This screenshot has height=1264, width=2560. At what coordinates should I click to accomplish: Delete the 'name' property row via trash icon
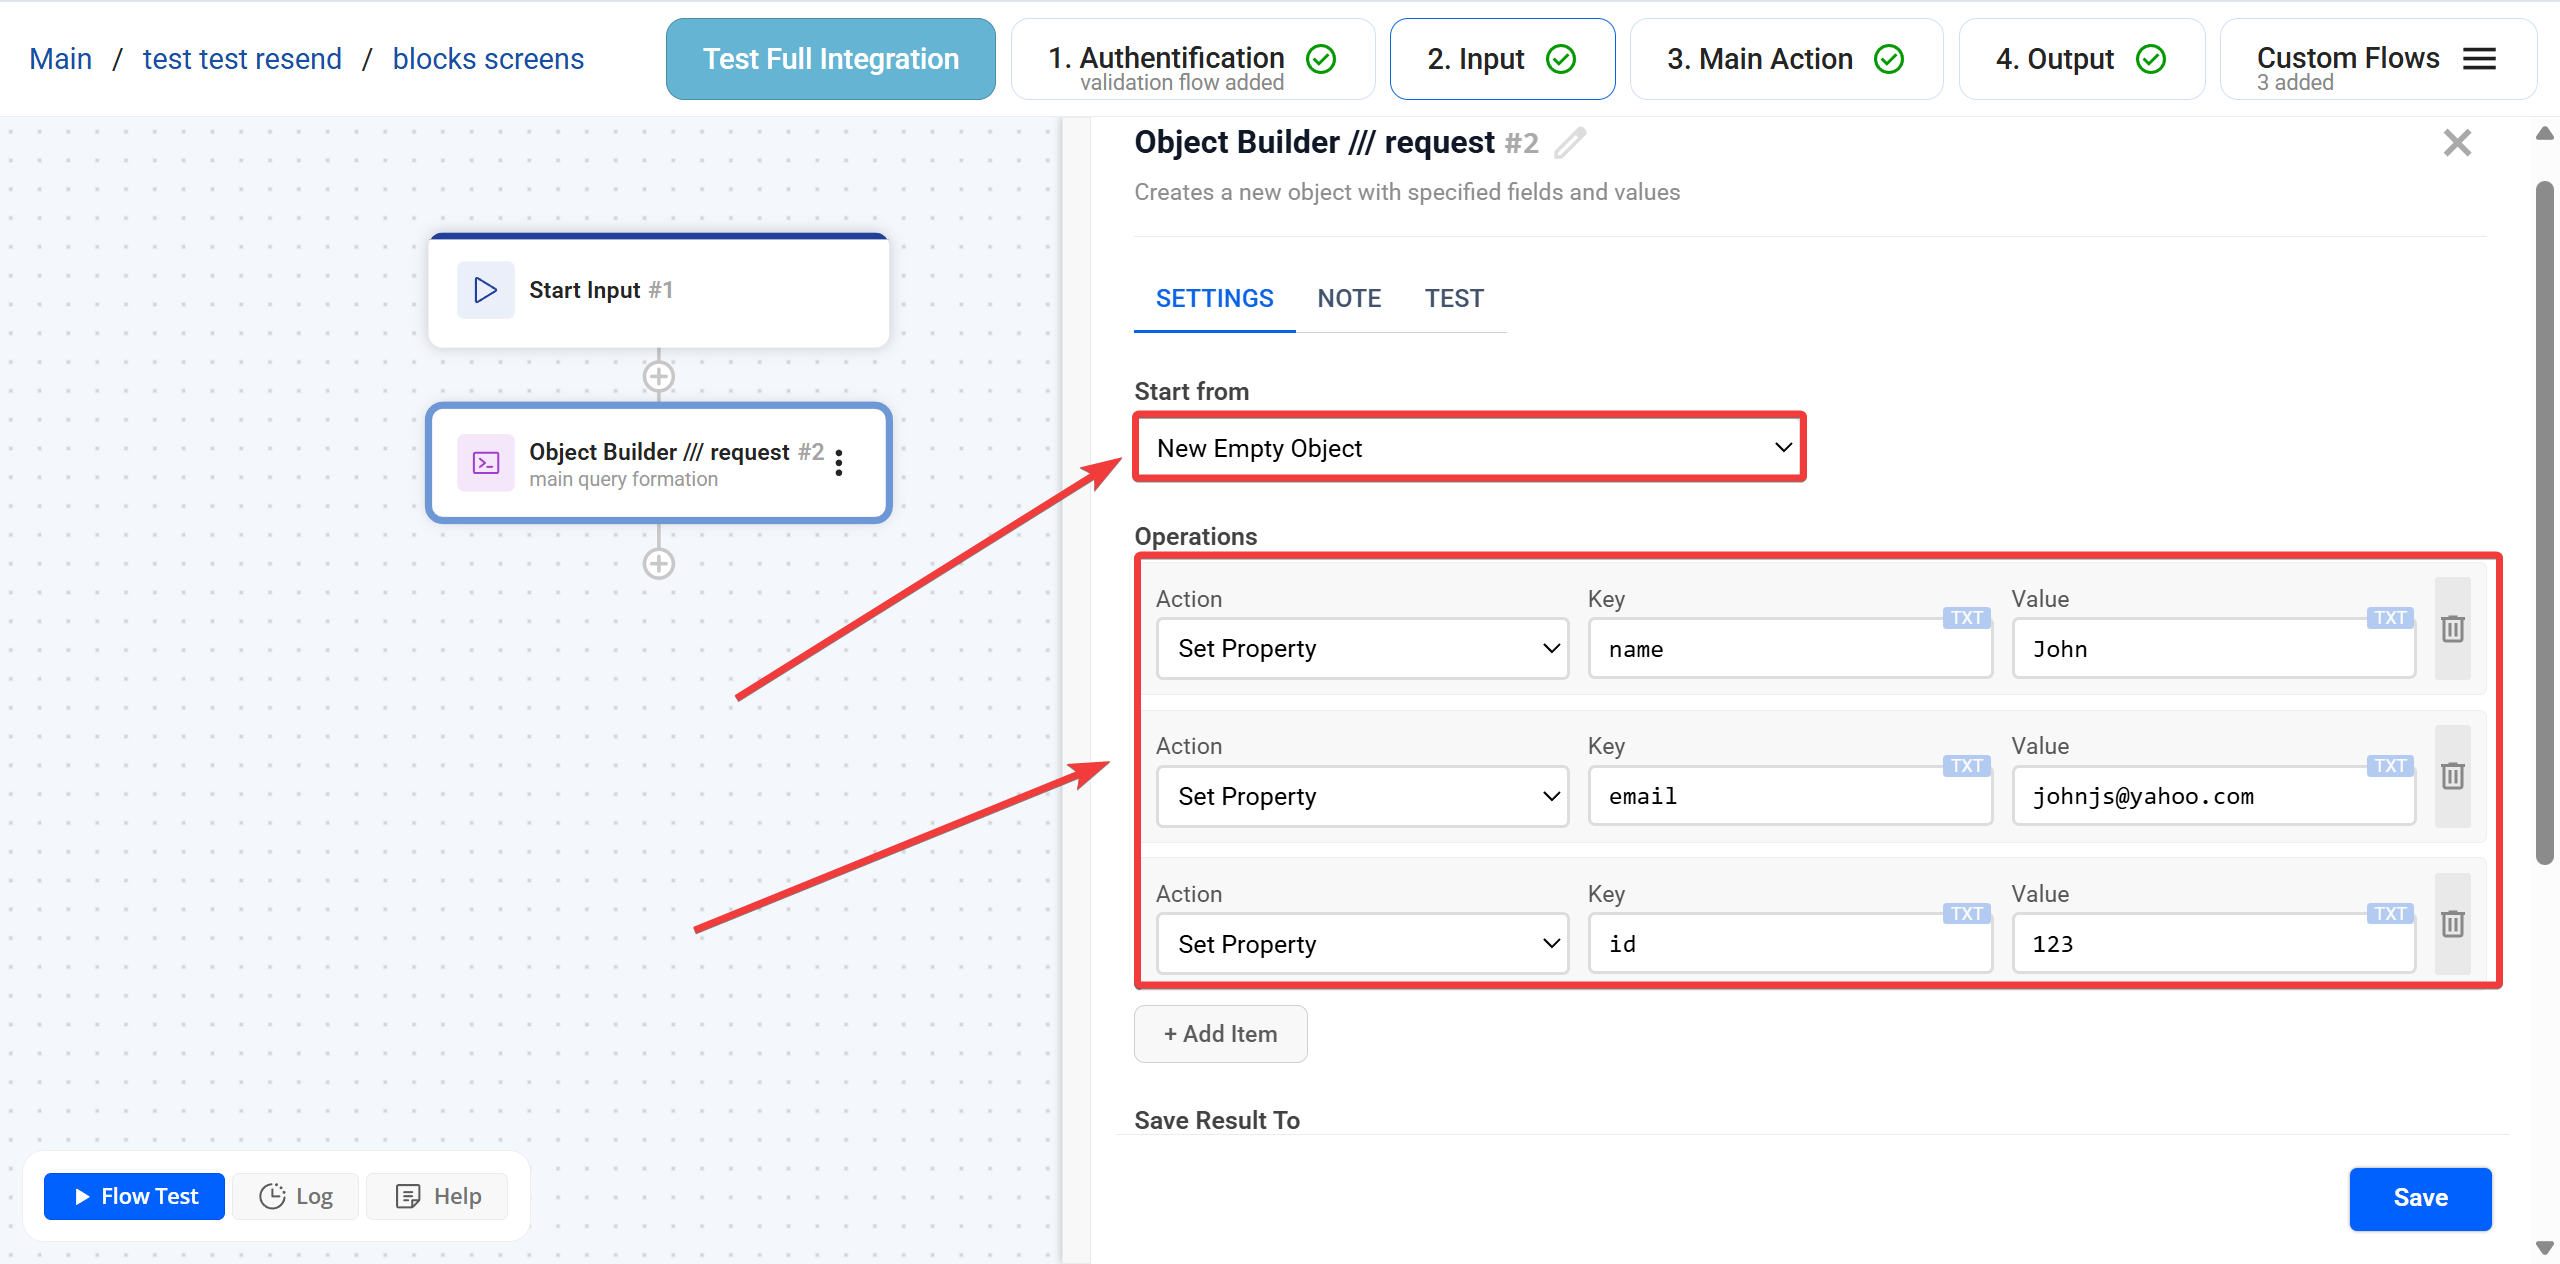tap(2452, 629)
